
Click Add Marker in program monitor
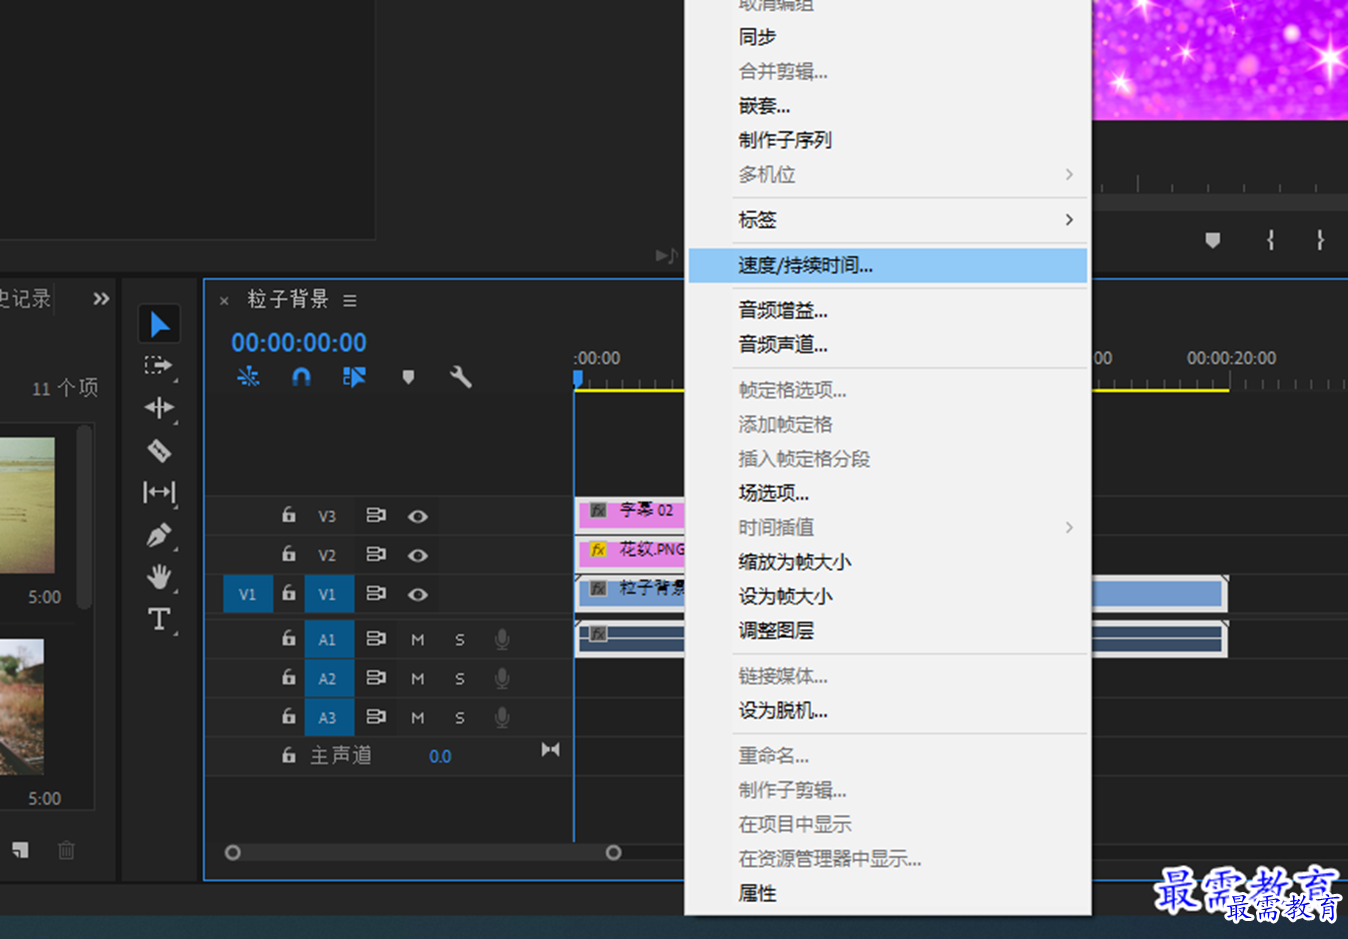tap(1213, 240)
